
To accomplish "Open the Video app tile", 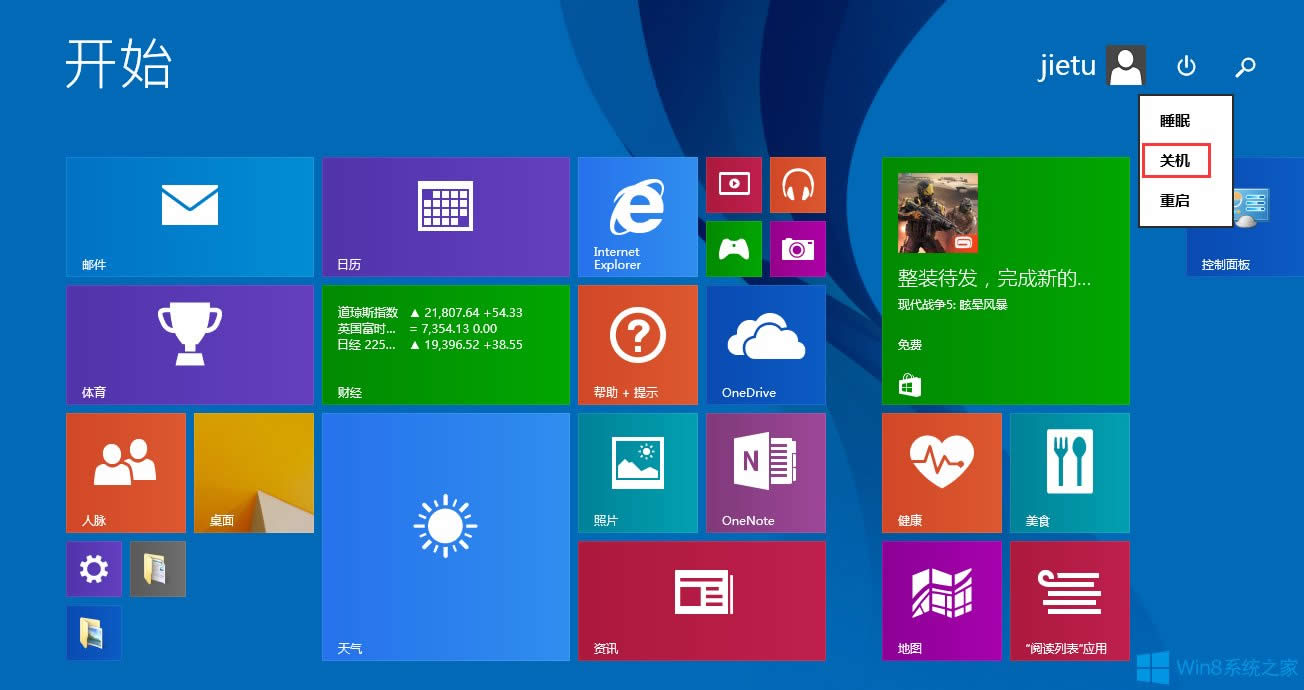I will (x=733, y=185).
